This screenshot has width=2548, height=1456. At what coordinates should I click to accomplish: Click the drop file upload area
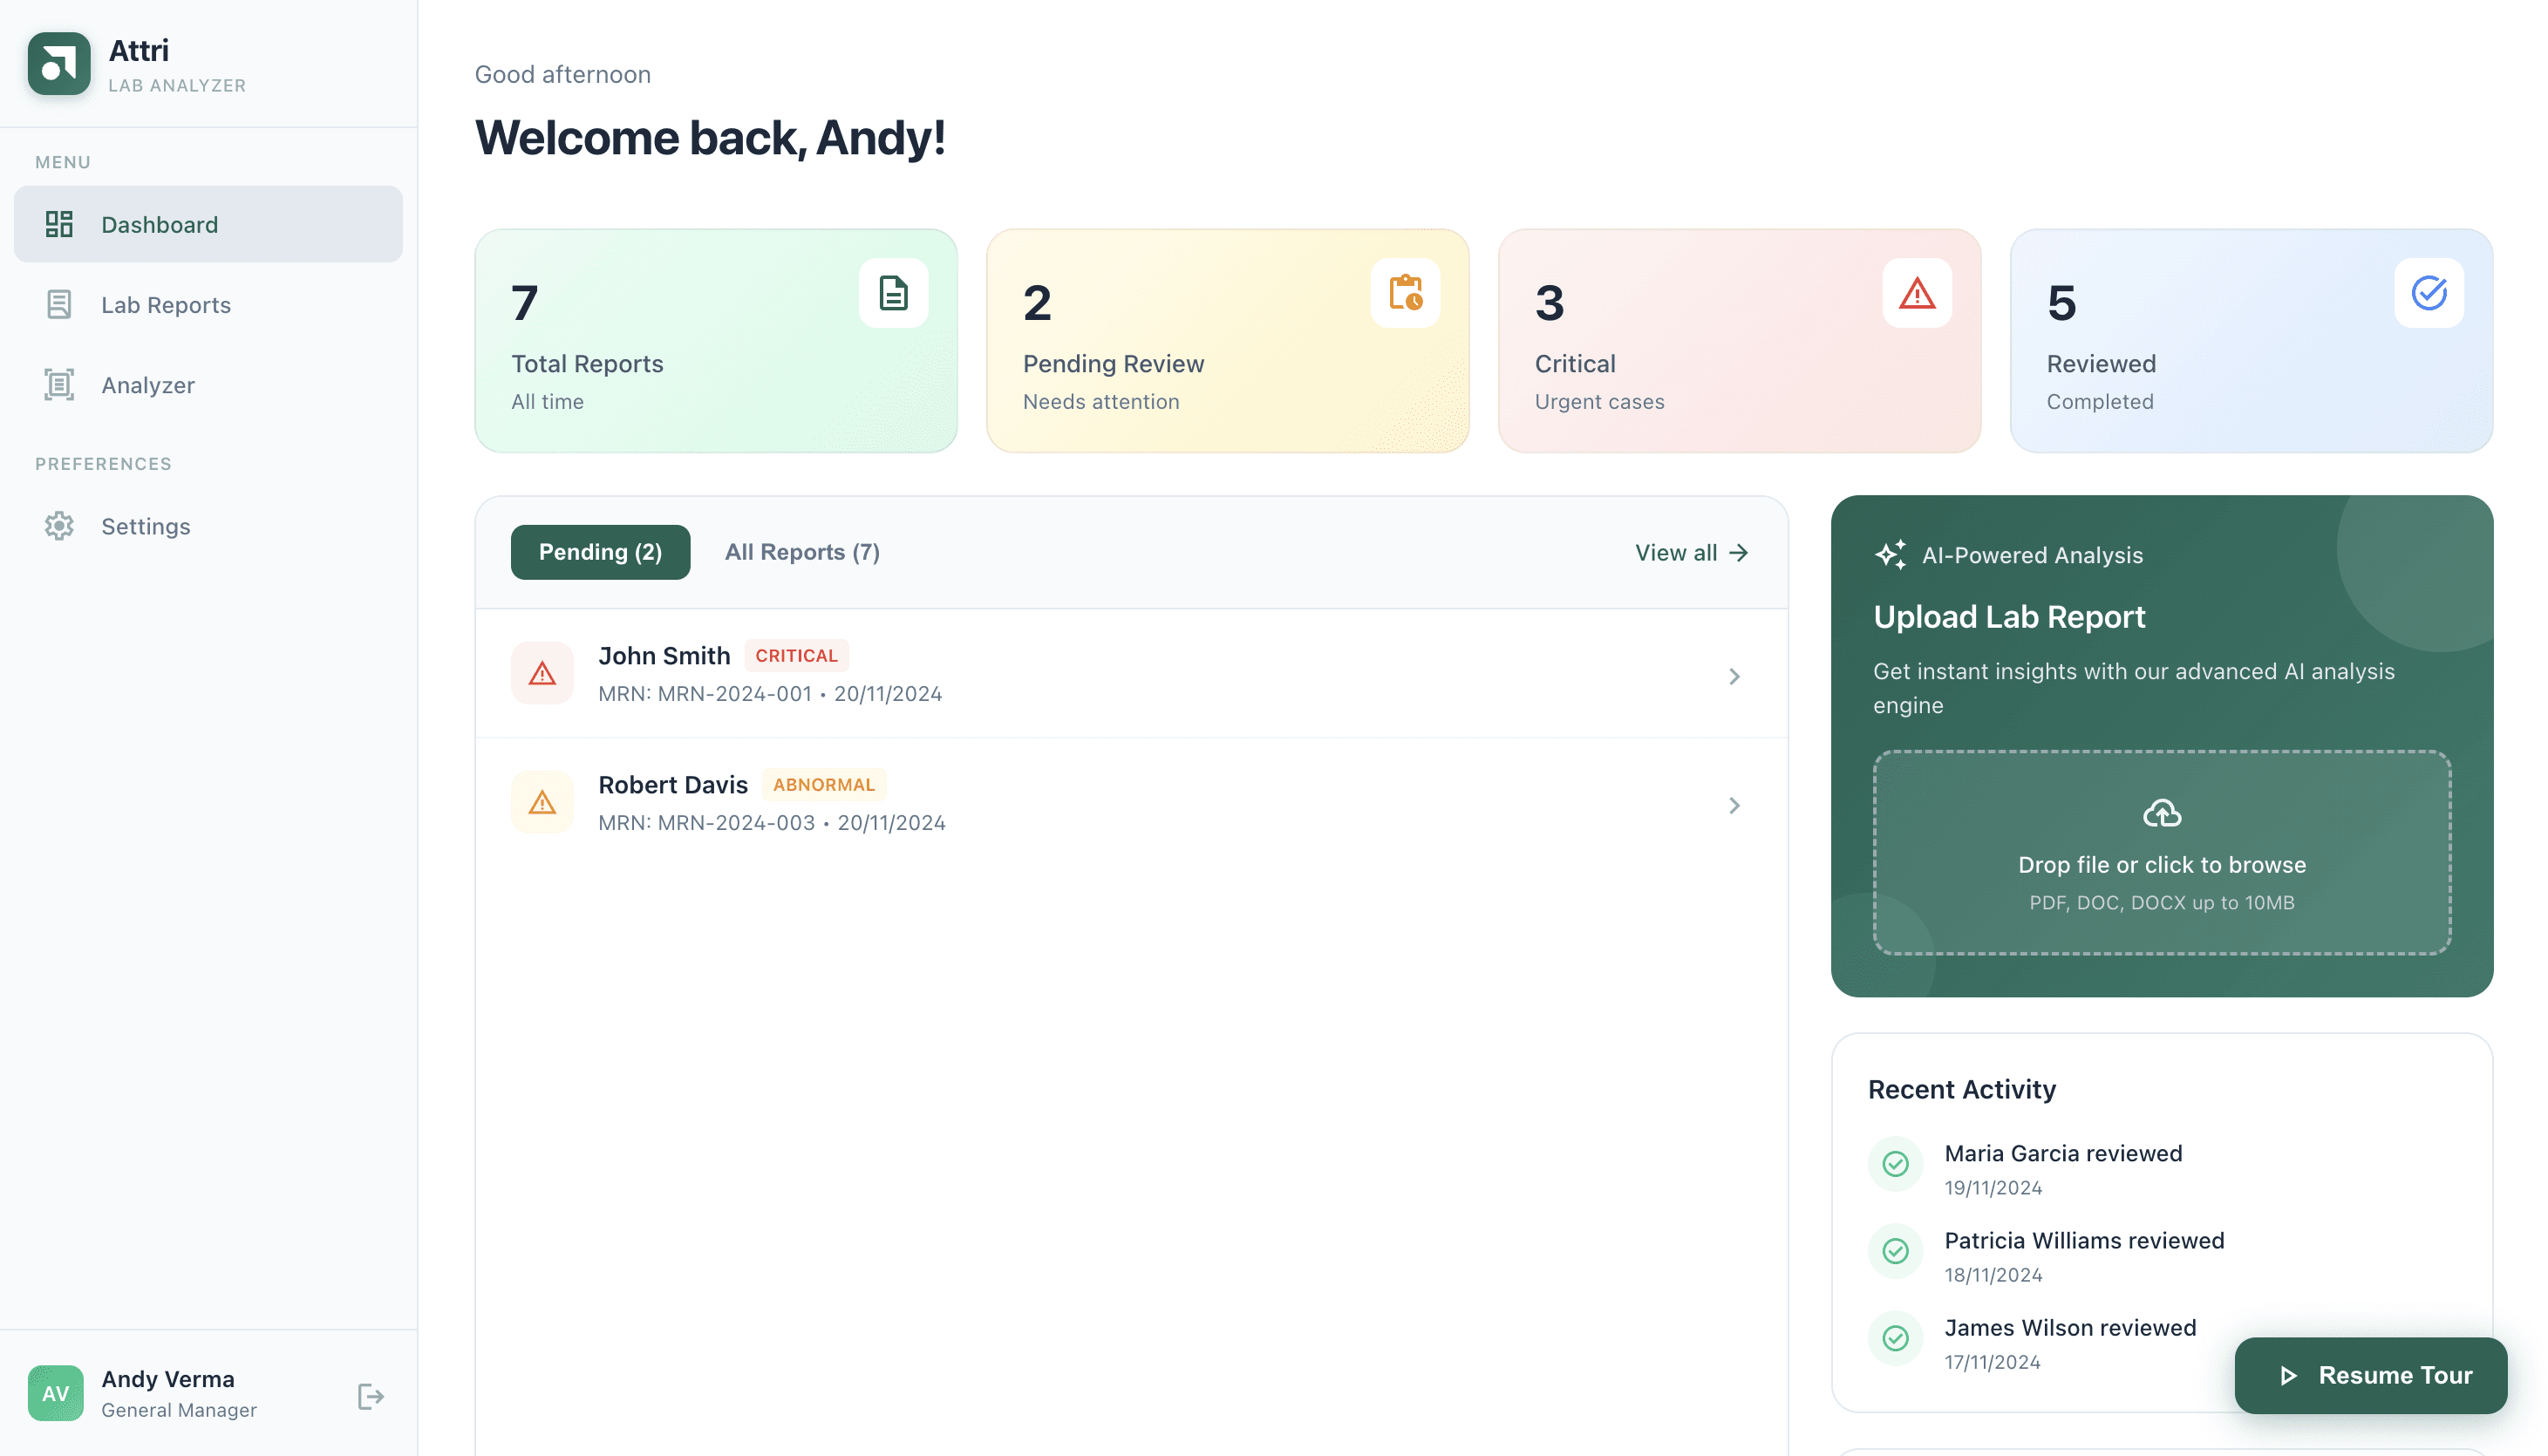pyautogui.click(x=2161, y=880)
